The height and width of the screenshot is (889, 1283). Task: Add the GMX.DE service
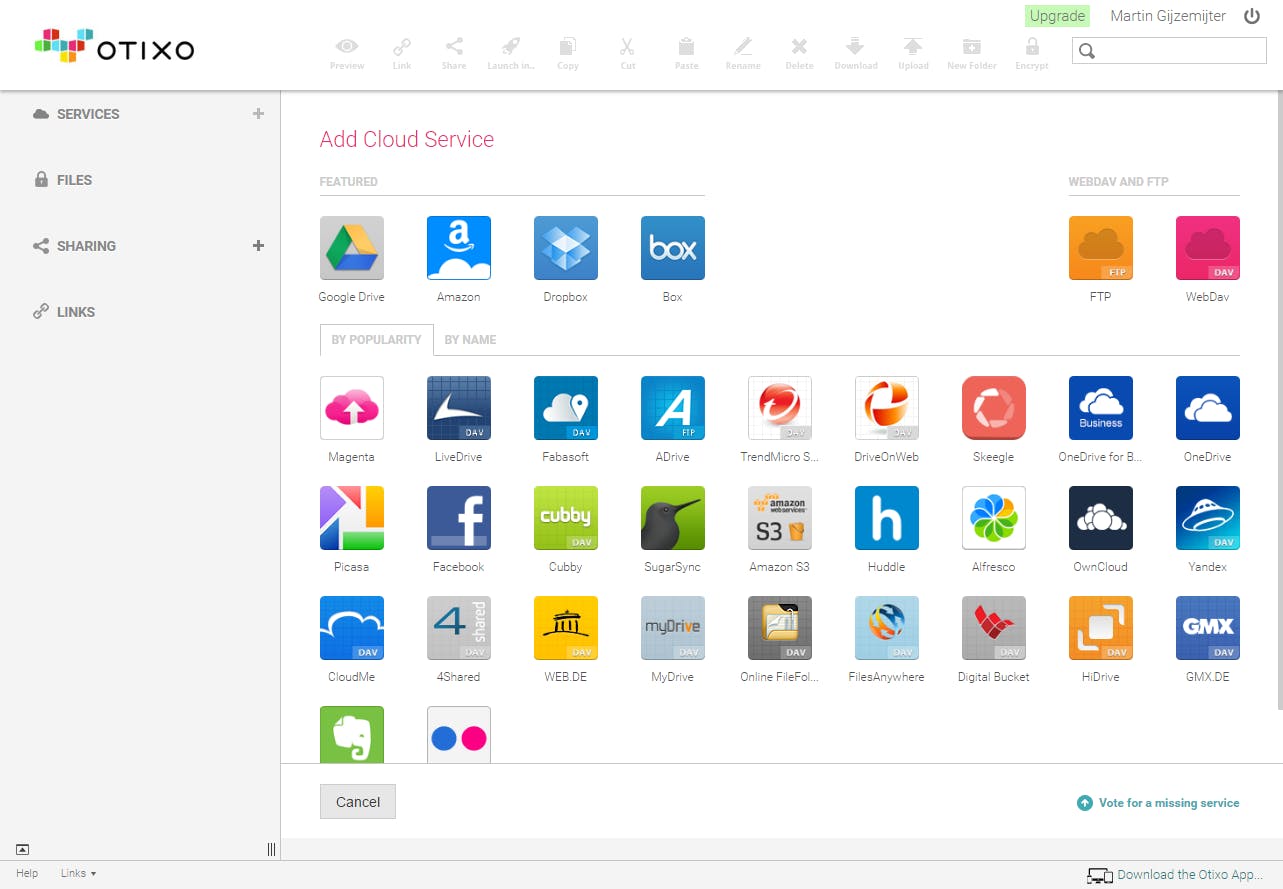tap(1207, 628)
